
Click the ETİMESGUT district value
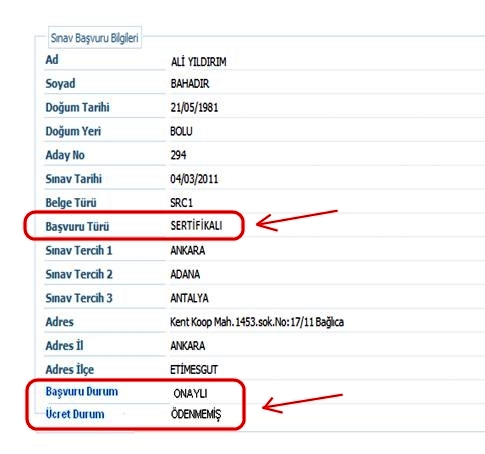click(x=194, y=370)
